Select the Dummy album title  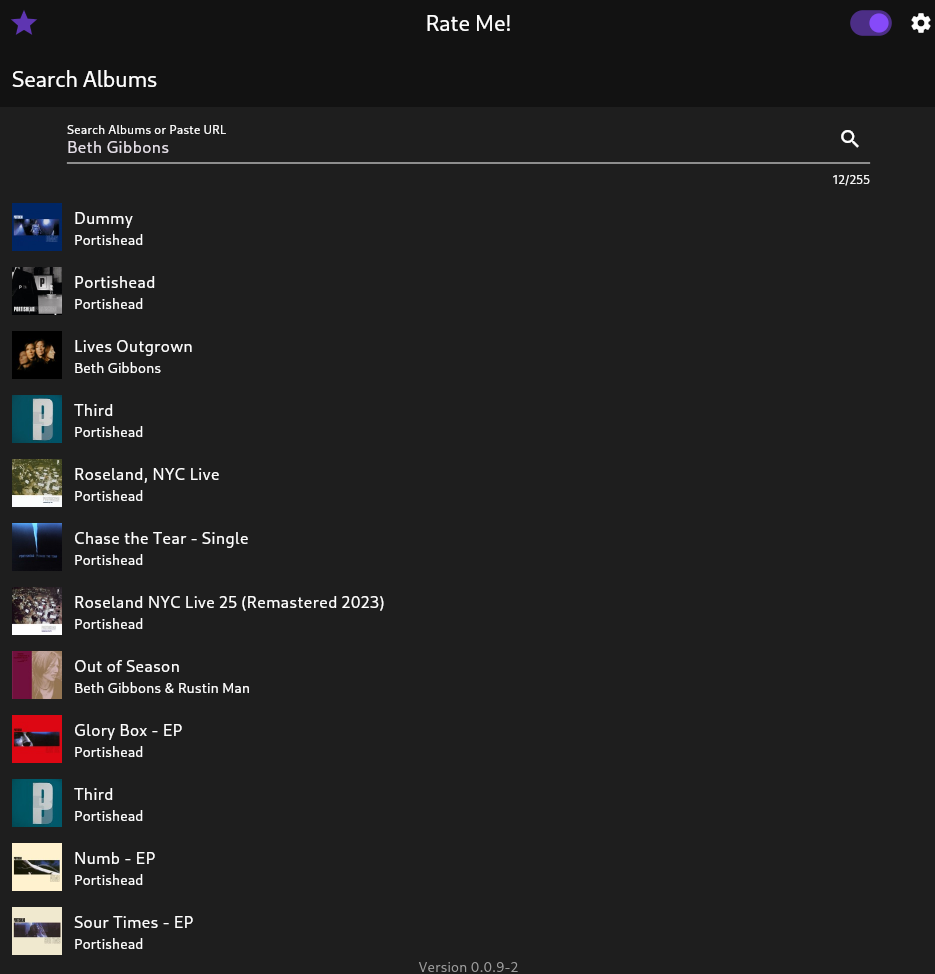(103, 219)
